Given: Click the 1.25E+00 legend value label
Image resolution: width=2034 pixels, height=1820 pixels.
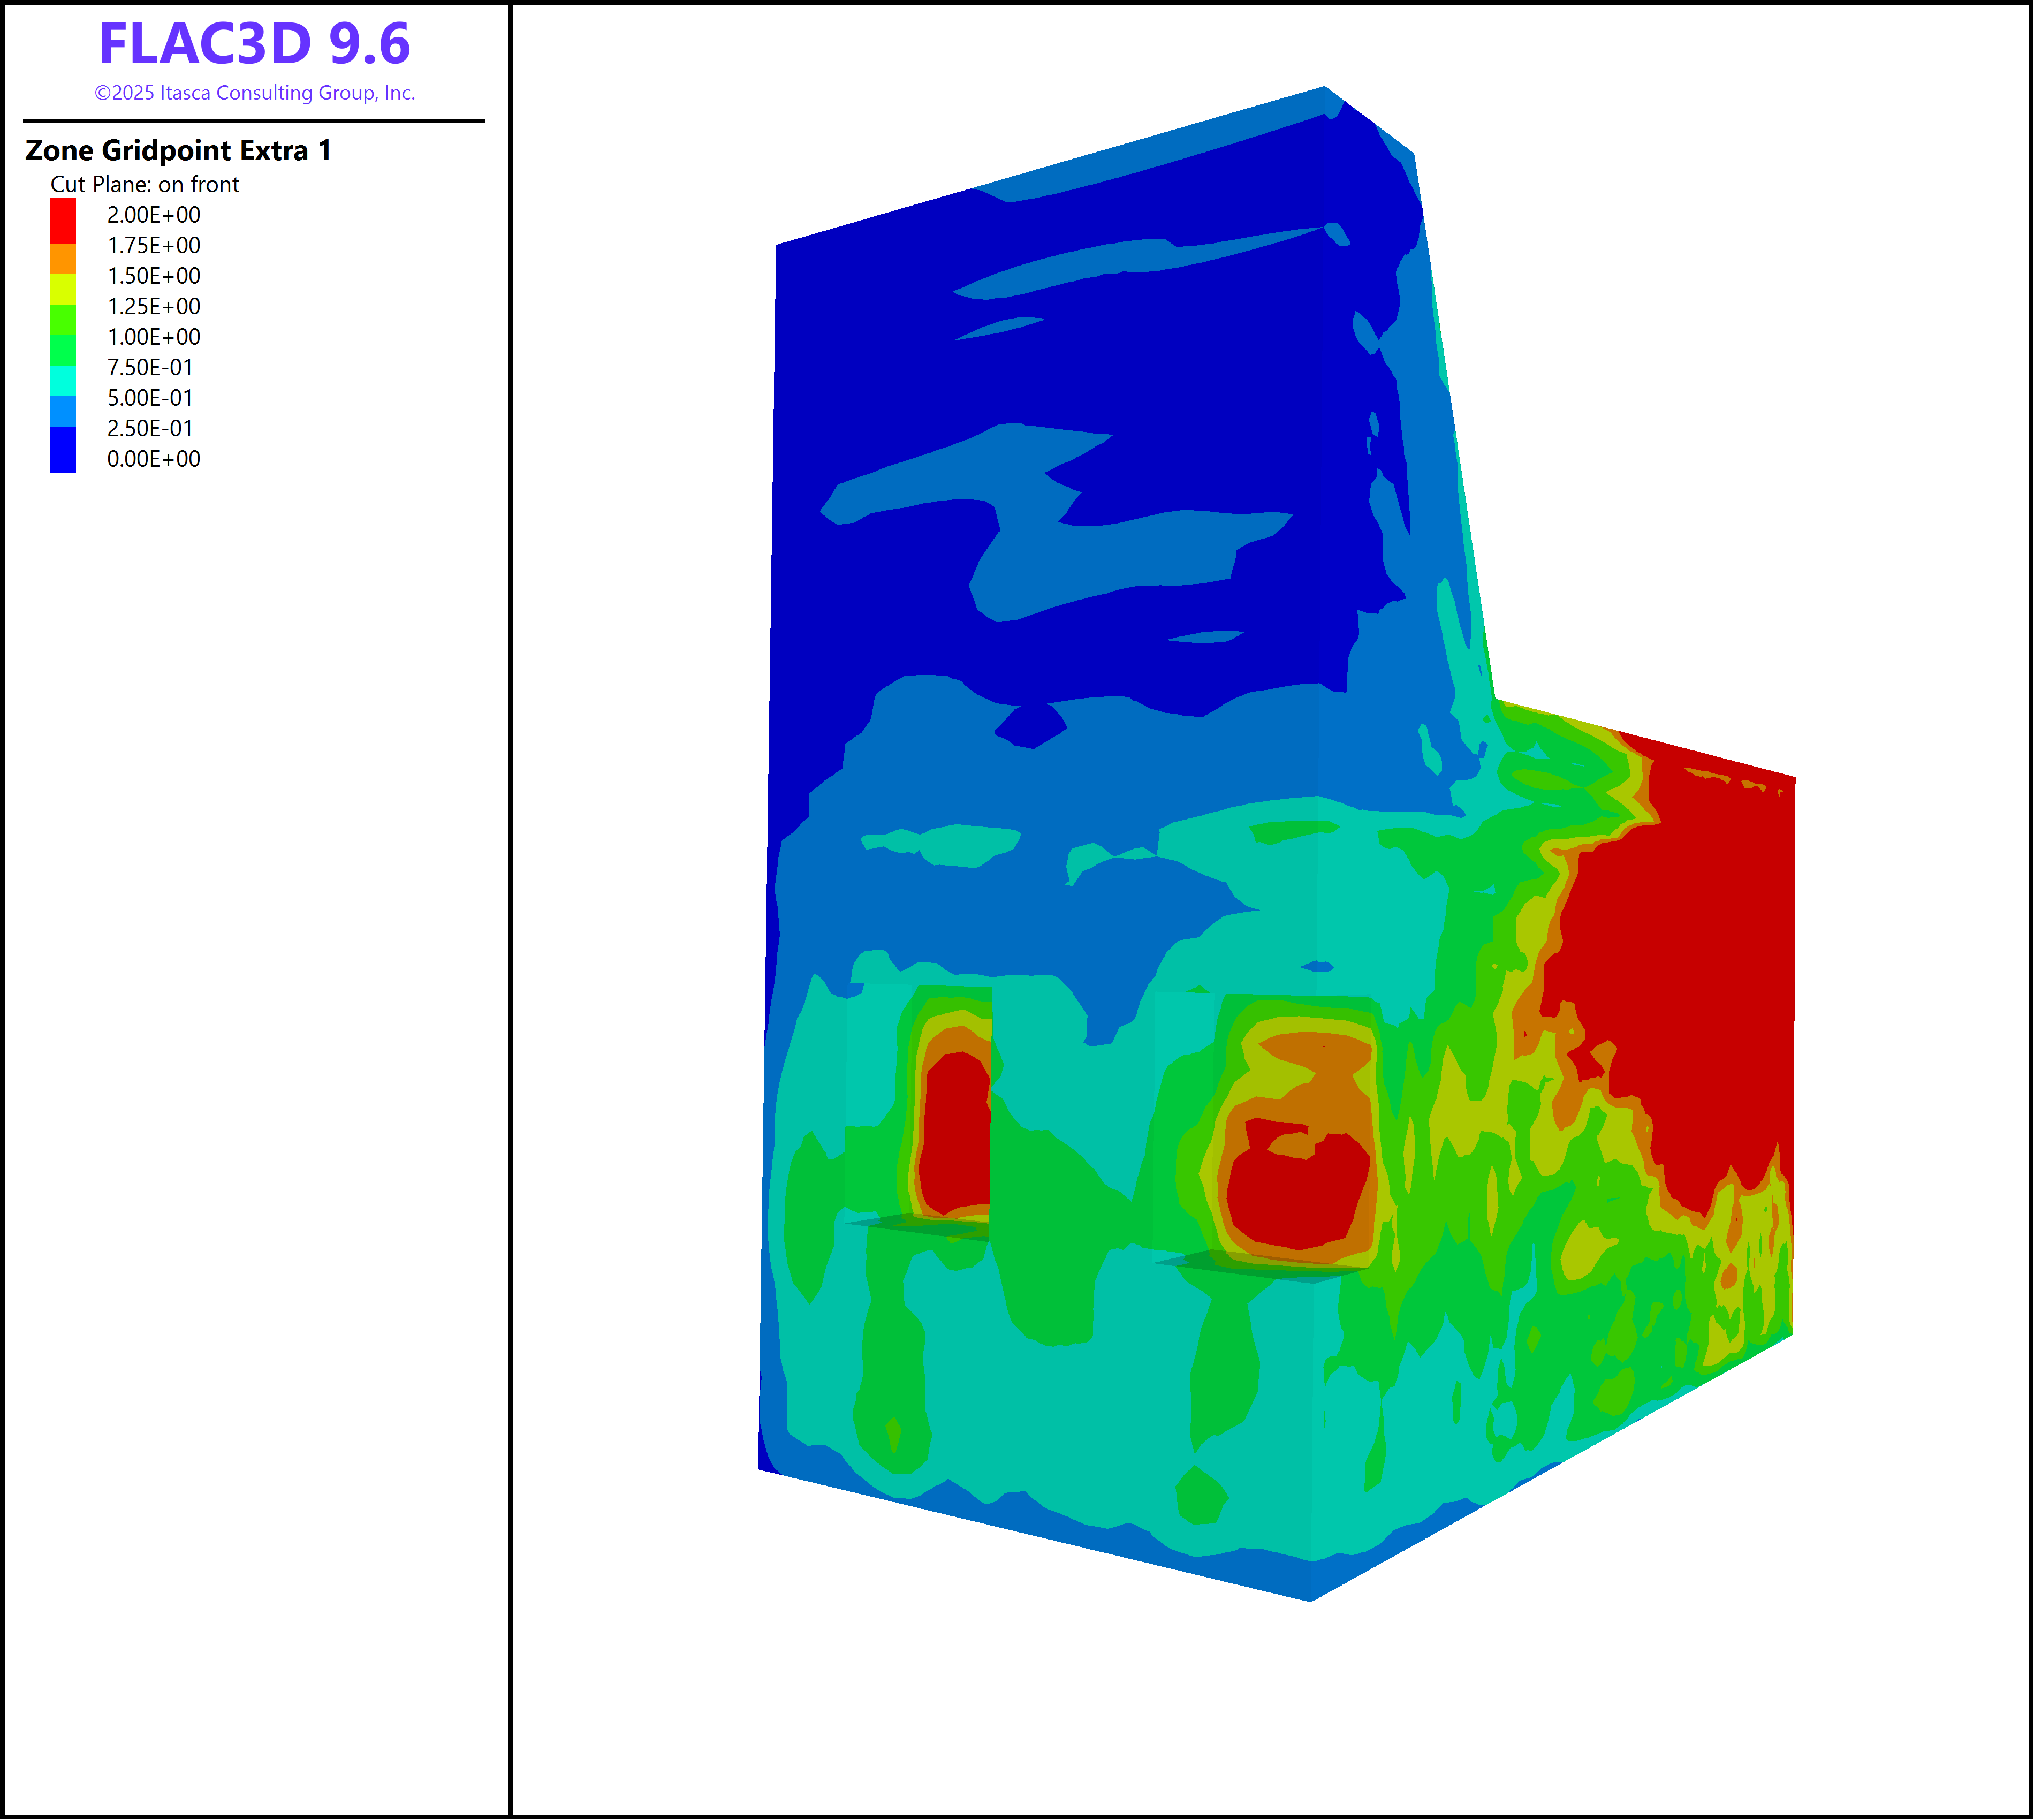Looking at the screenshot, I should 153,306.
